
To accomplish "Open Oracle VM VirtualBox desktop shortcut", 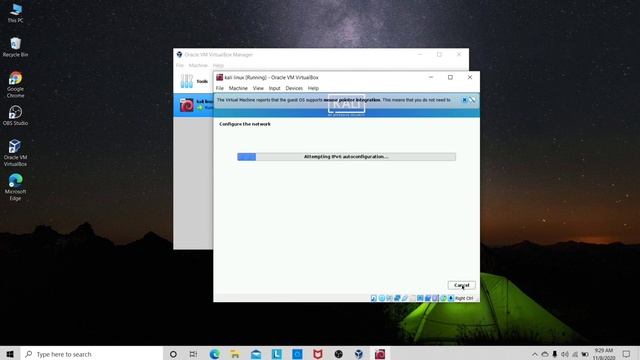I will coord(16,153).
